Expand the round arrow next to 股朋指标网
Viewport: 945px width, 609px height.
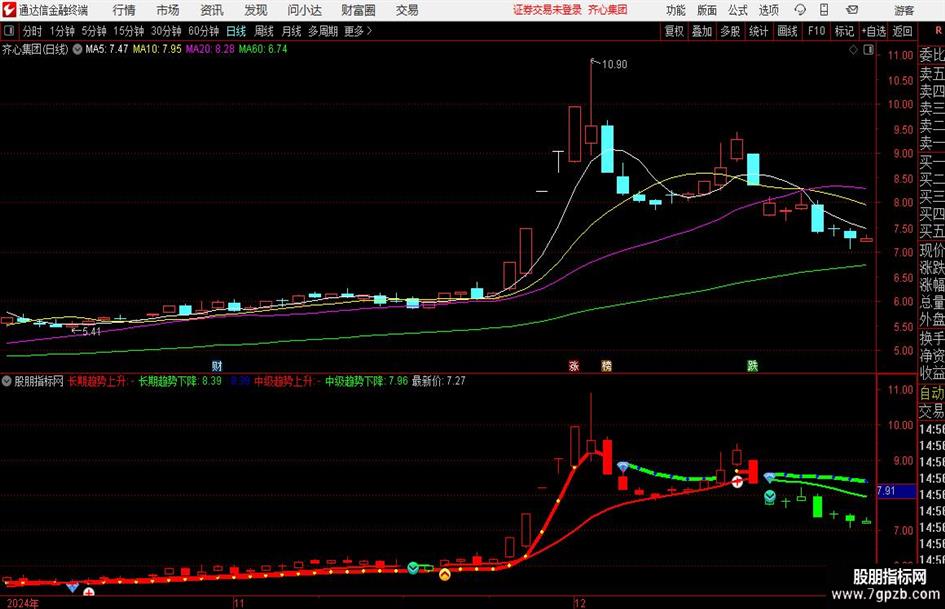(7, 381)
